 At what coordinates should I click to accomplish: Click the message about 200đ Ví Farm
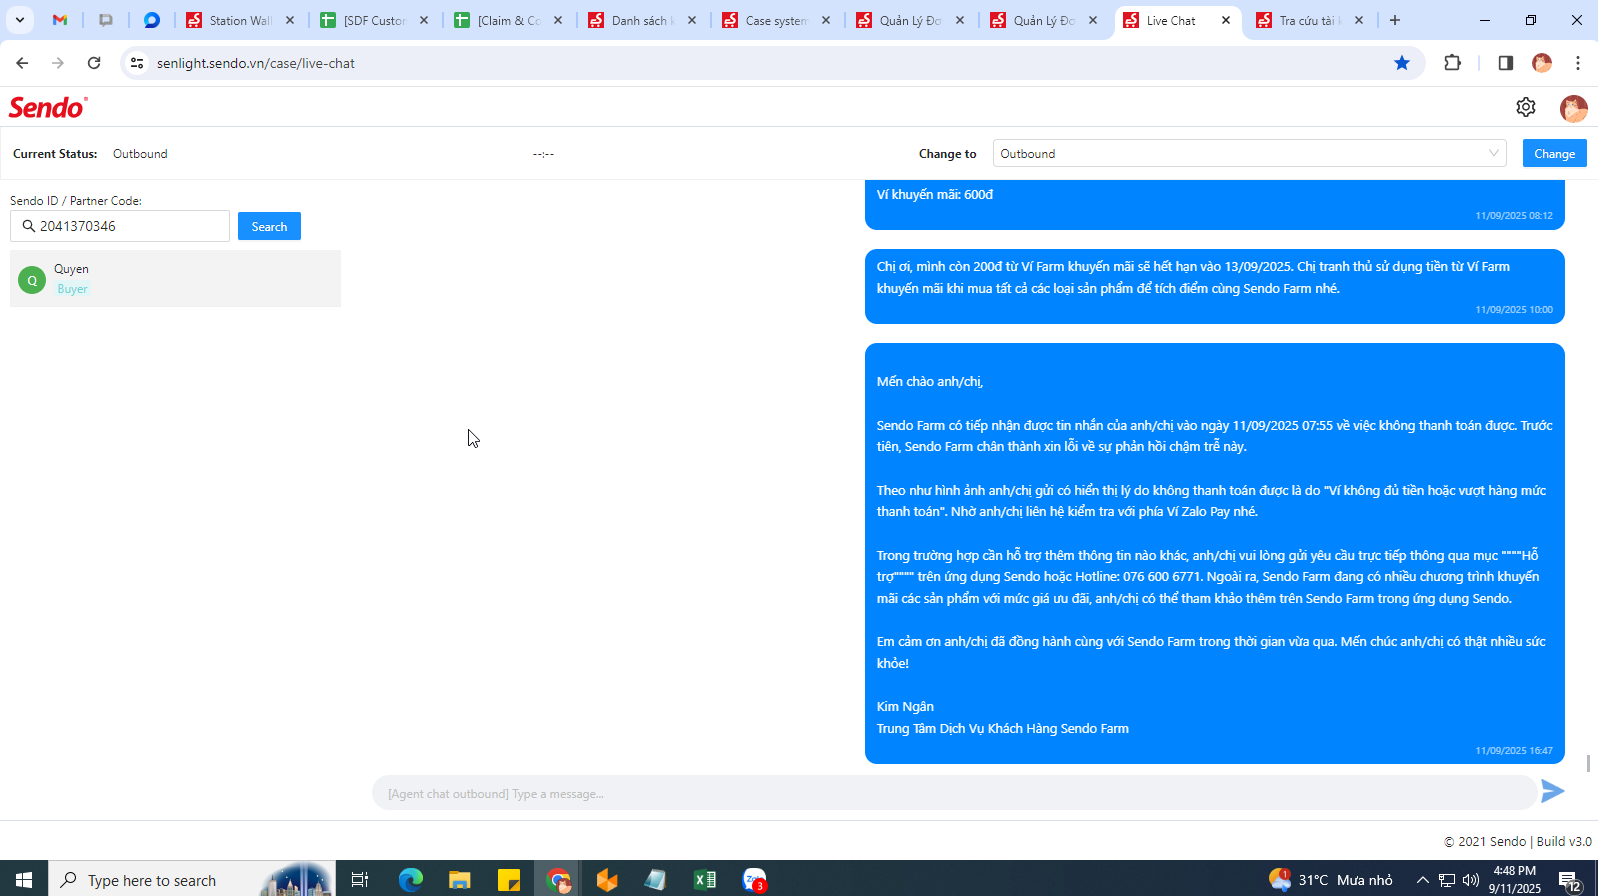1214,286
